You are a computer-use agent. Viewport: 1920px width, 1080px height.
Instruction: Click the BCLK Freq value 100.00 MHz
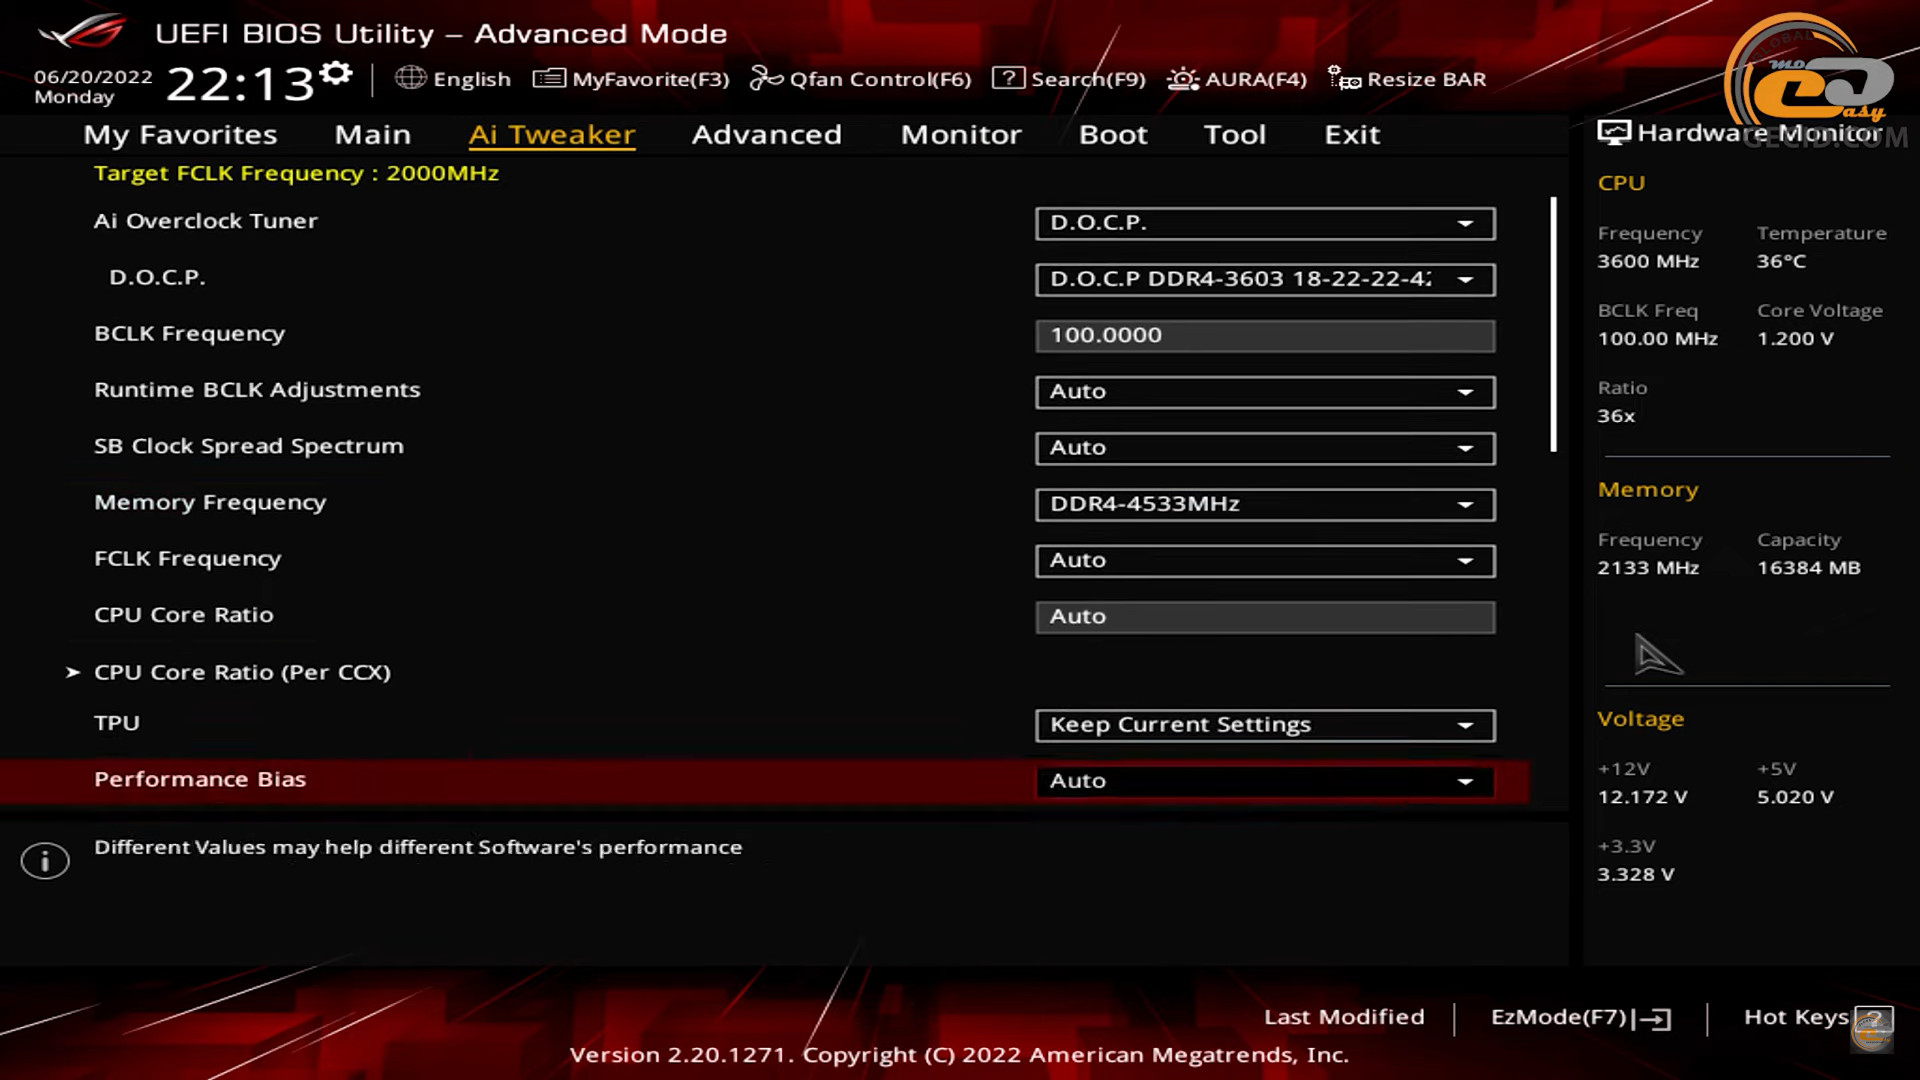point(1657,339)
